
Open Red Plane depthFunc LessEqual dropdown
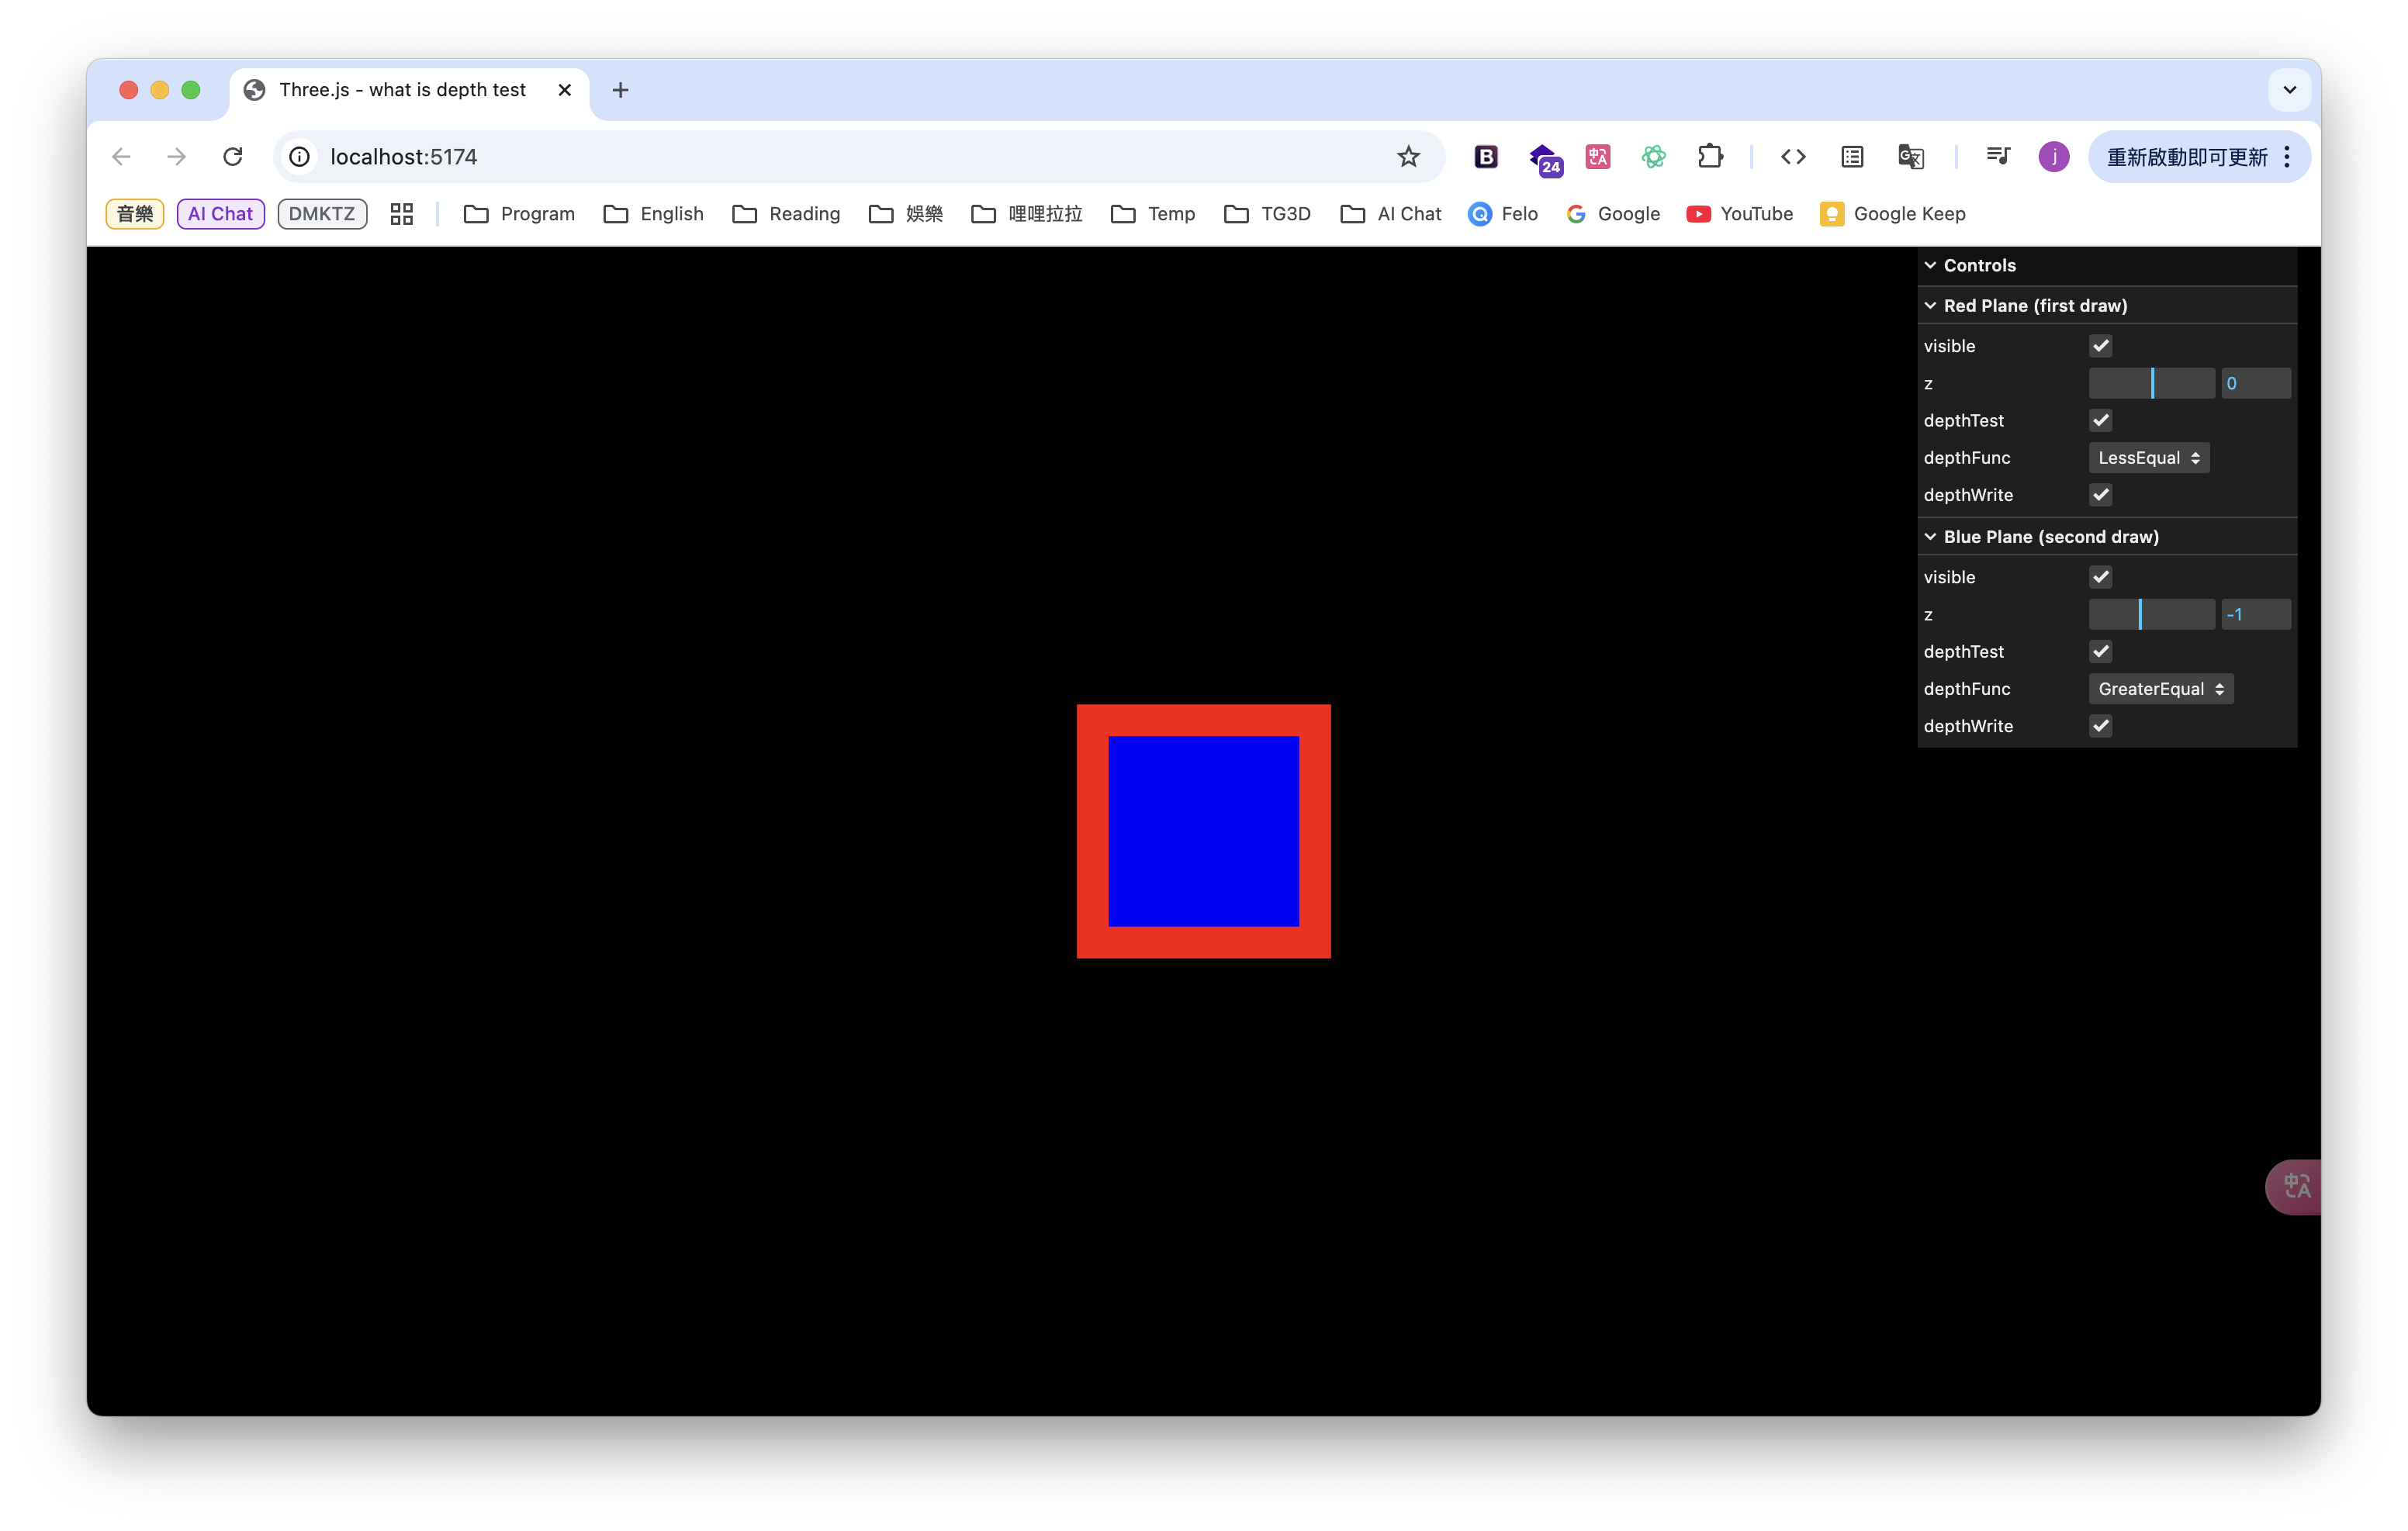(x=2149, y=458)
